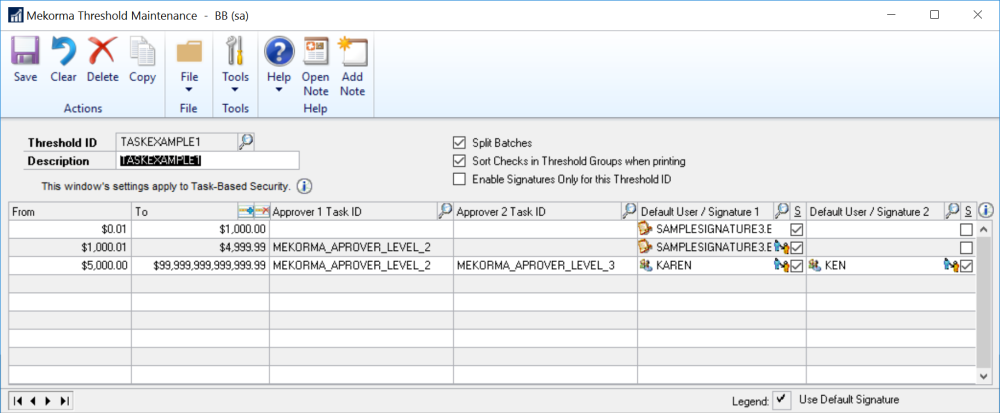Select the $99,999,999,999,999.99 To cell

[x=200, y=266]
